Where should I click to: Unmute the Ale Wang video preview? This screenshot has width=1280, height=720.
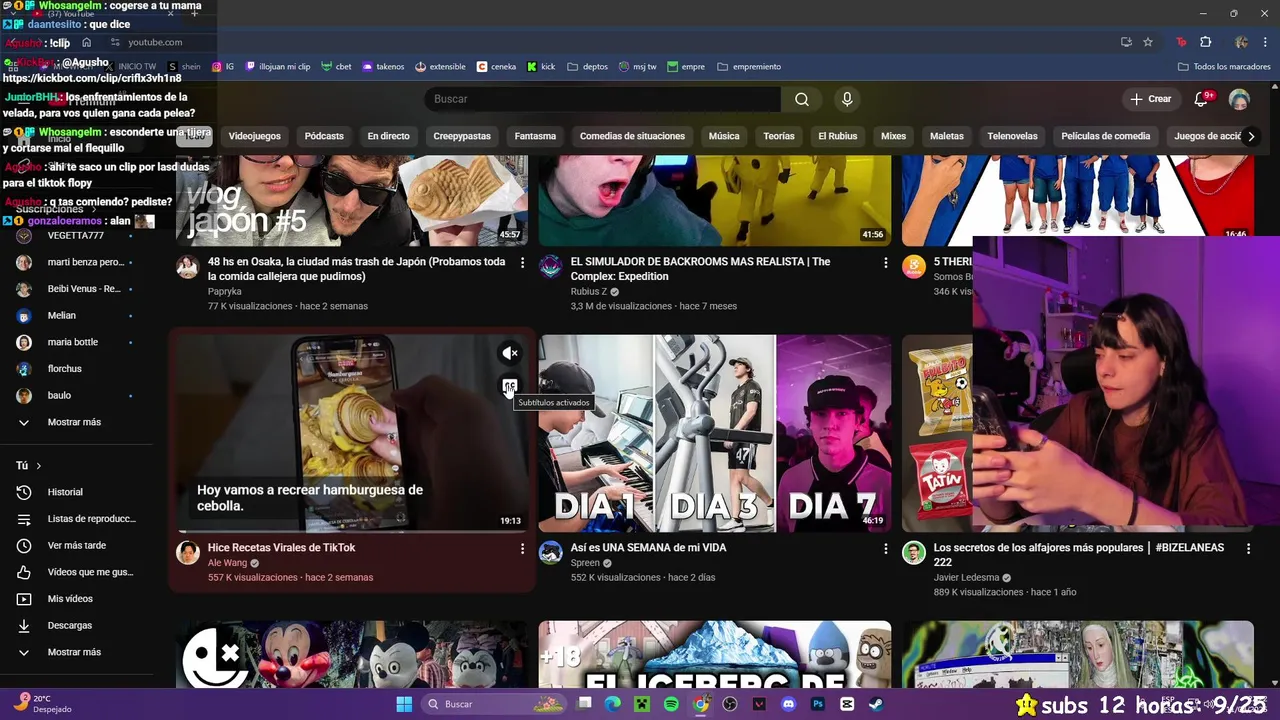[x=510, y=353]
